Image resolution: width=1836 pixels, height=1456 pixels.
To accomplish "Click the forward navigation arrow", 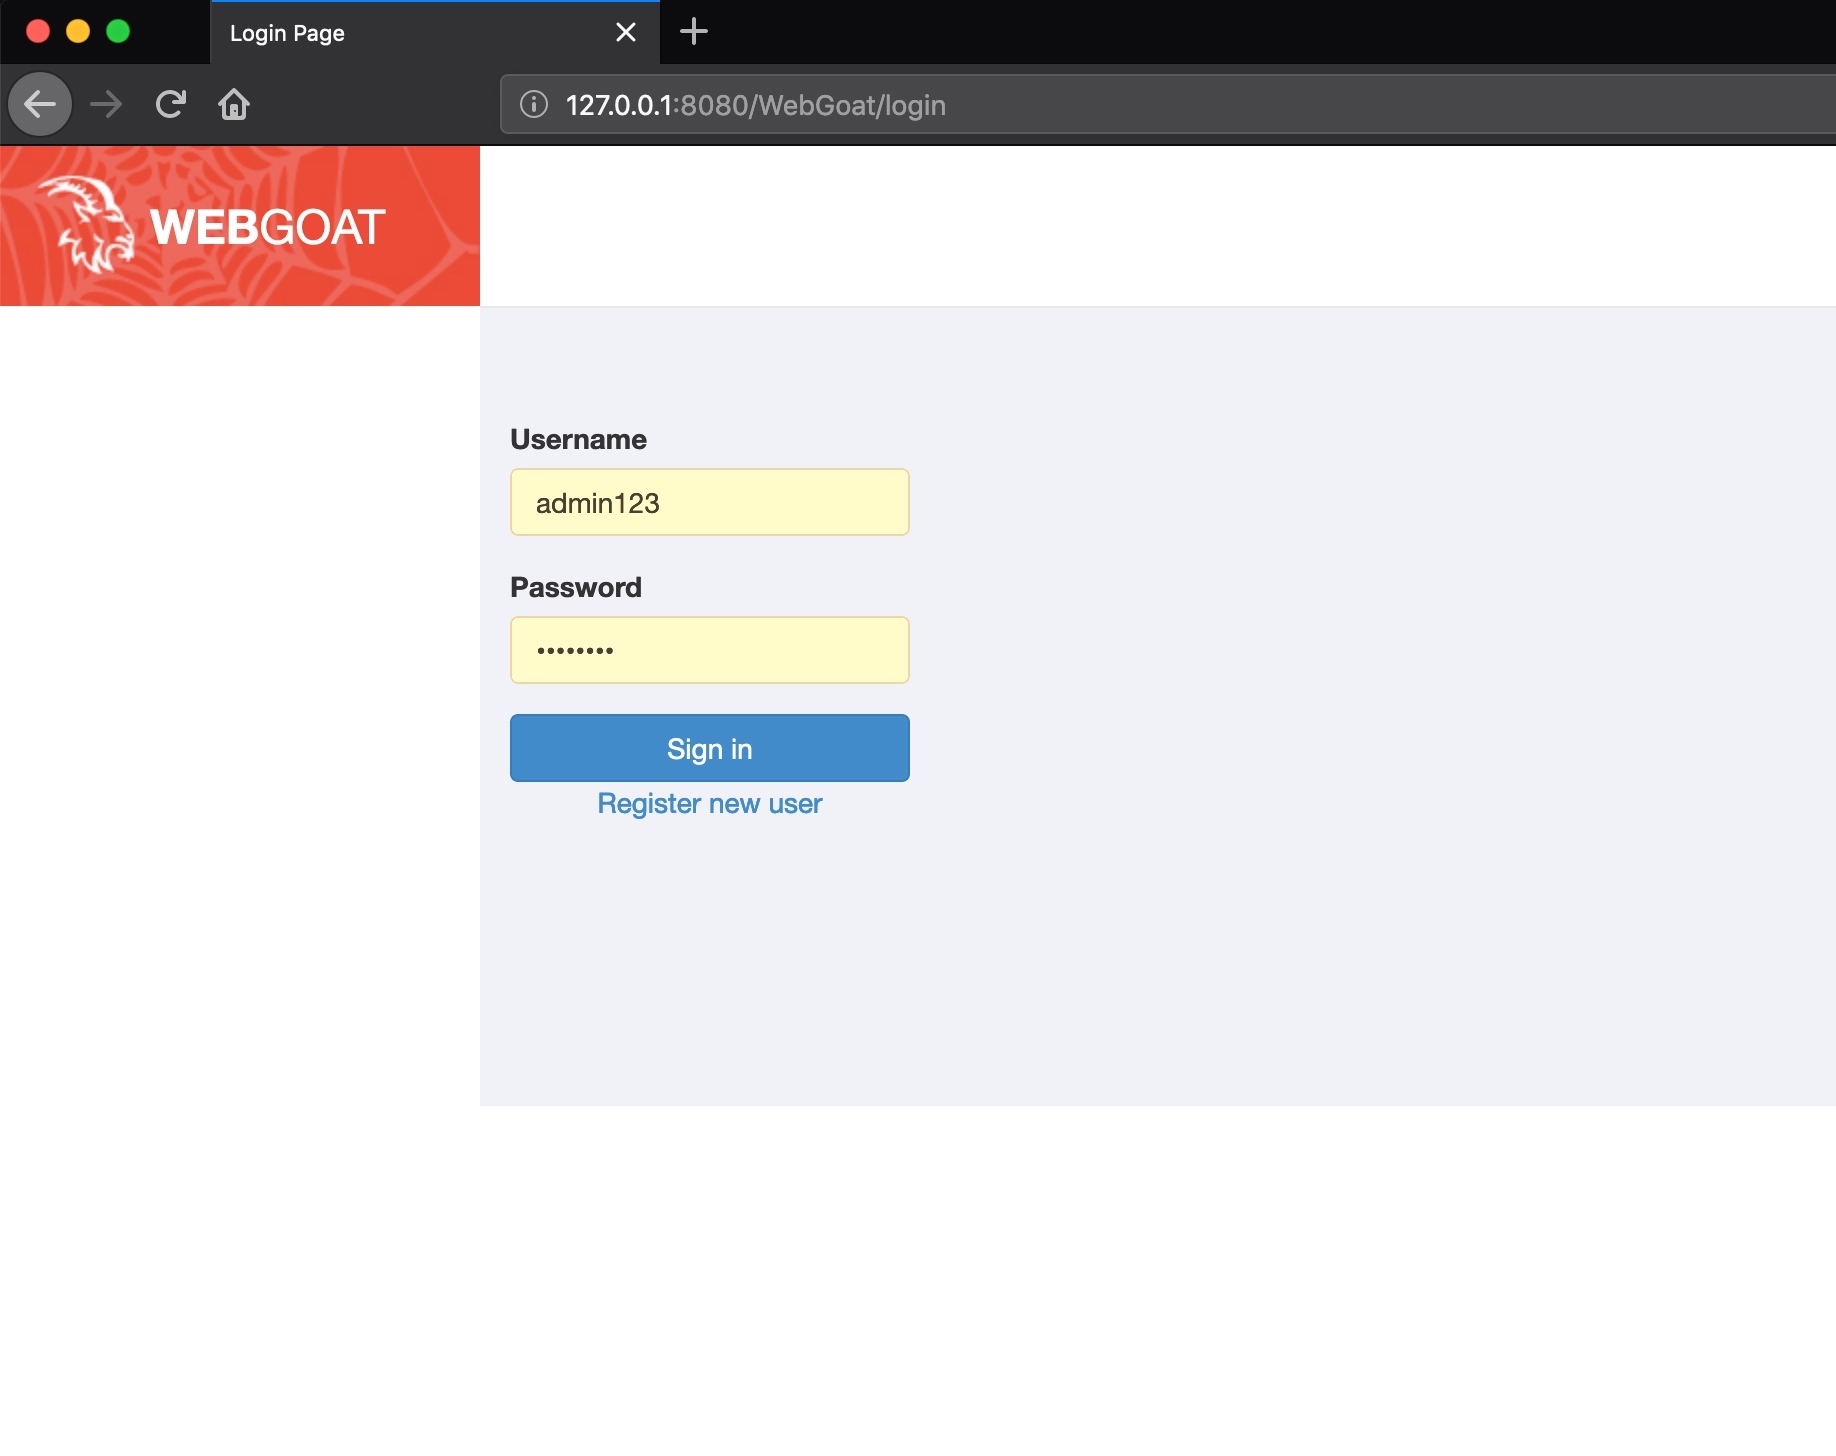I will [x=106, y=104].
